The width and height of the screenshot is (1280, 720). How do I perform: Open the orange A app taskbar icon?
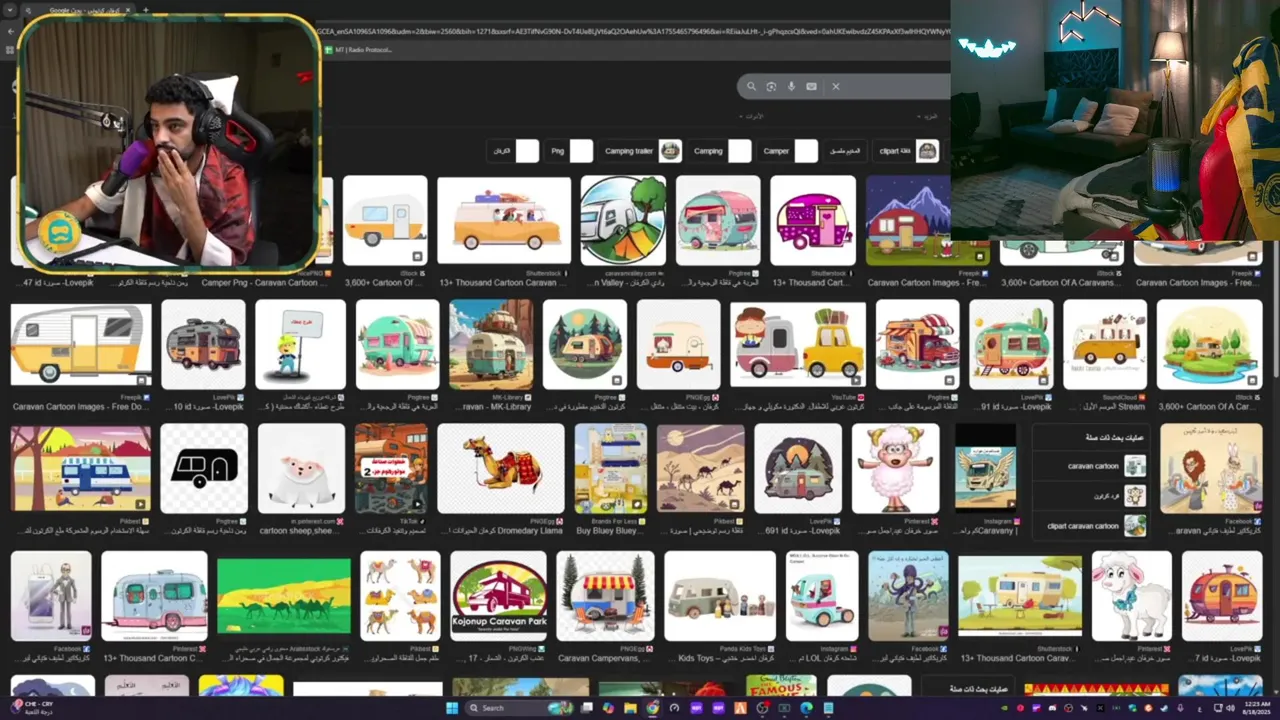point(740,708)
